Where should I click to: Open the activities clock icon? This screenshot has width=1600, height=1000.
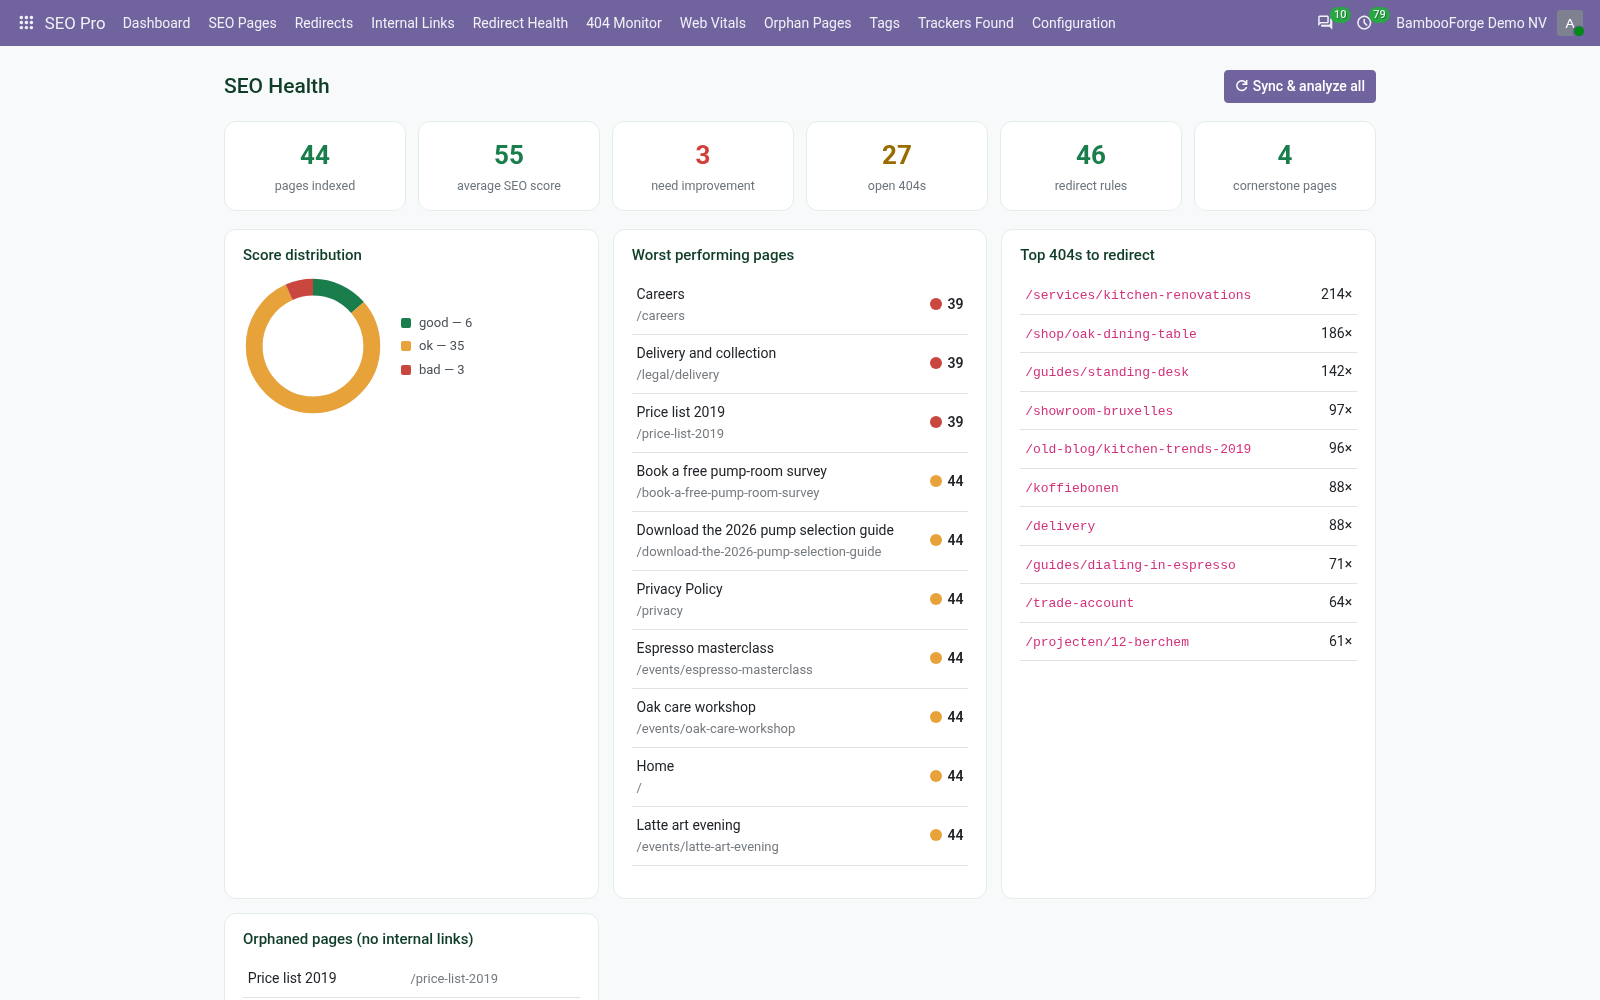(1364, 23)
